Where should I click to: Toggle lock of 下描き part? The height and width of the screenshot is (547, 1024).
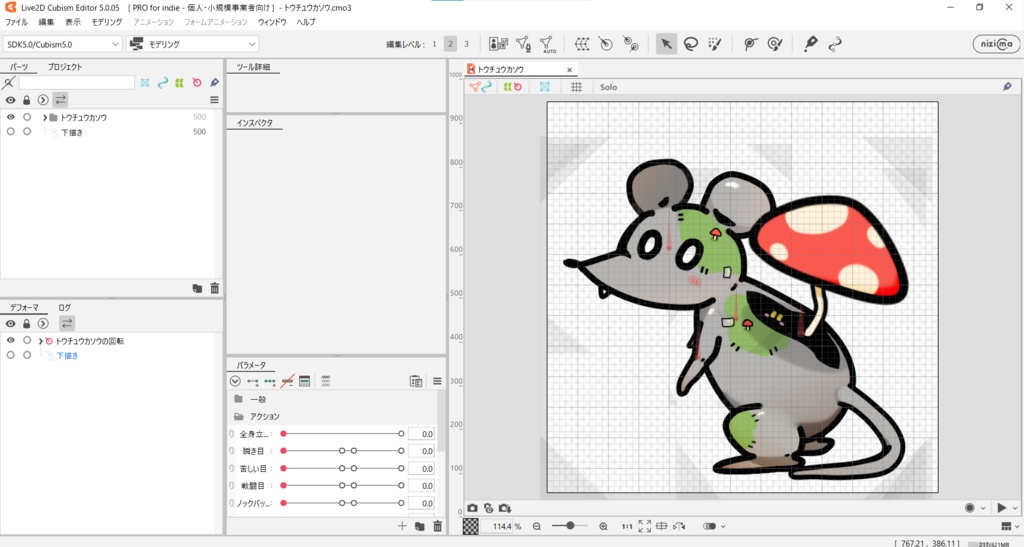[27, 132]
